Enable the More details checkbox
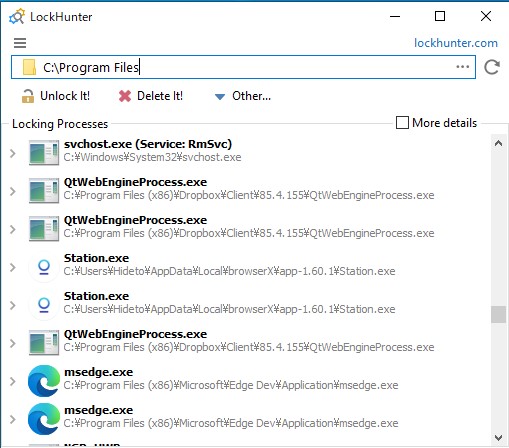This screenshot has height=448, width=509. (402, 123)
